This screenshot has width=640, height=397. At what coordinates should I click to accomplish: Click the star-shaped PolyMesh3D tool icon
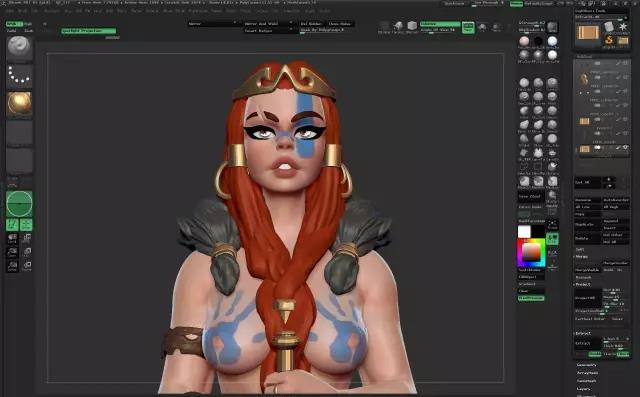(622, 27)
